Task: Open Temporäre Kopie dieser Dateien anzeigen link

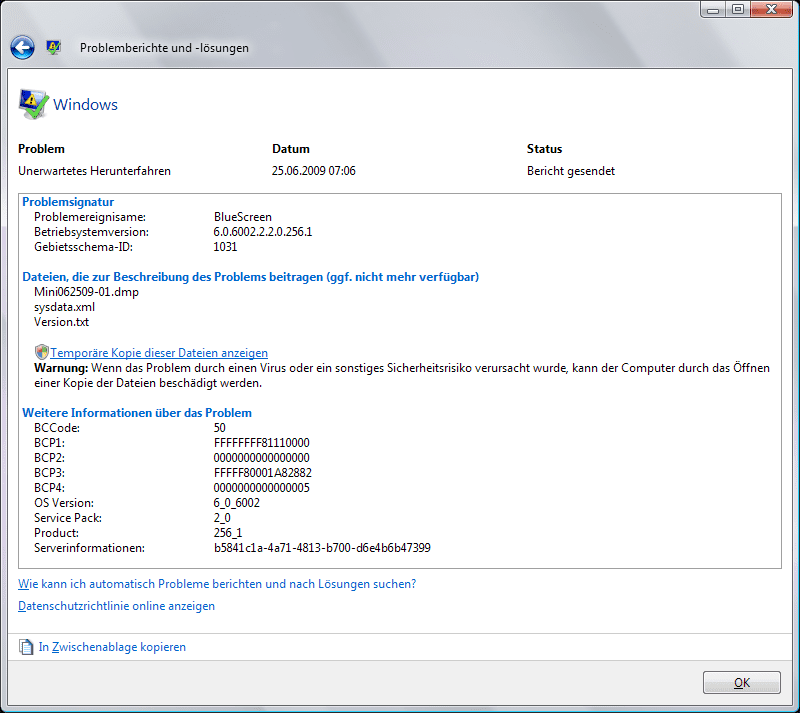Action: (159, 353)
